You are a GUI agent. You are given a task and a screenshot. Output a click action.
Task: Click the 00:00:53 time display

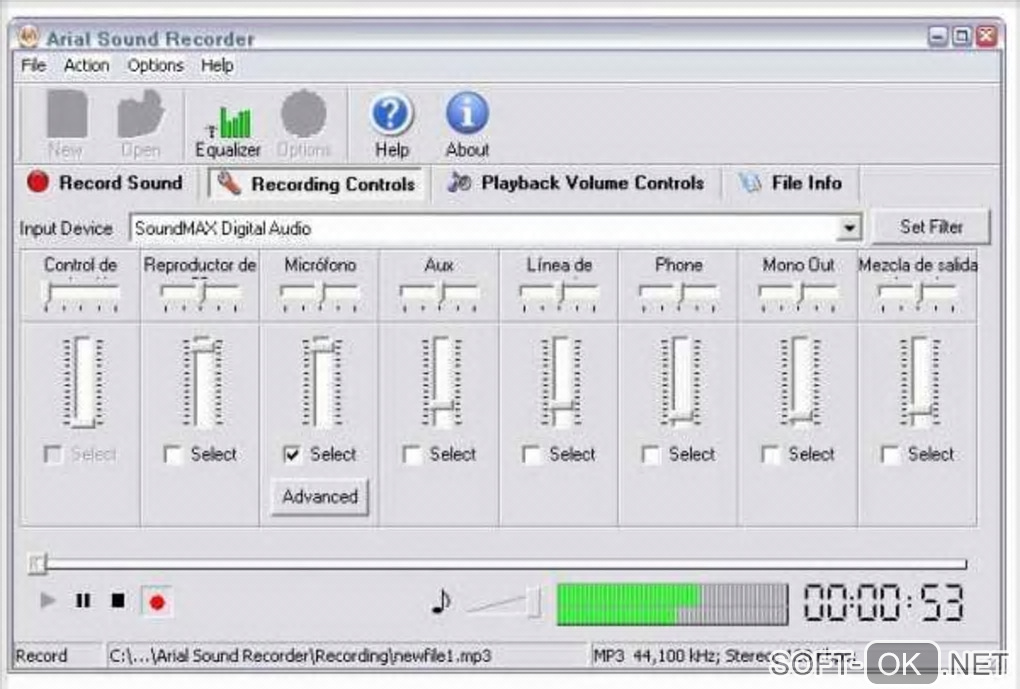pyautogui.click(x=883, y=602)
